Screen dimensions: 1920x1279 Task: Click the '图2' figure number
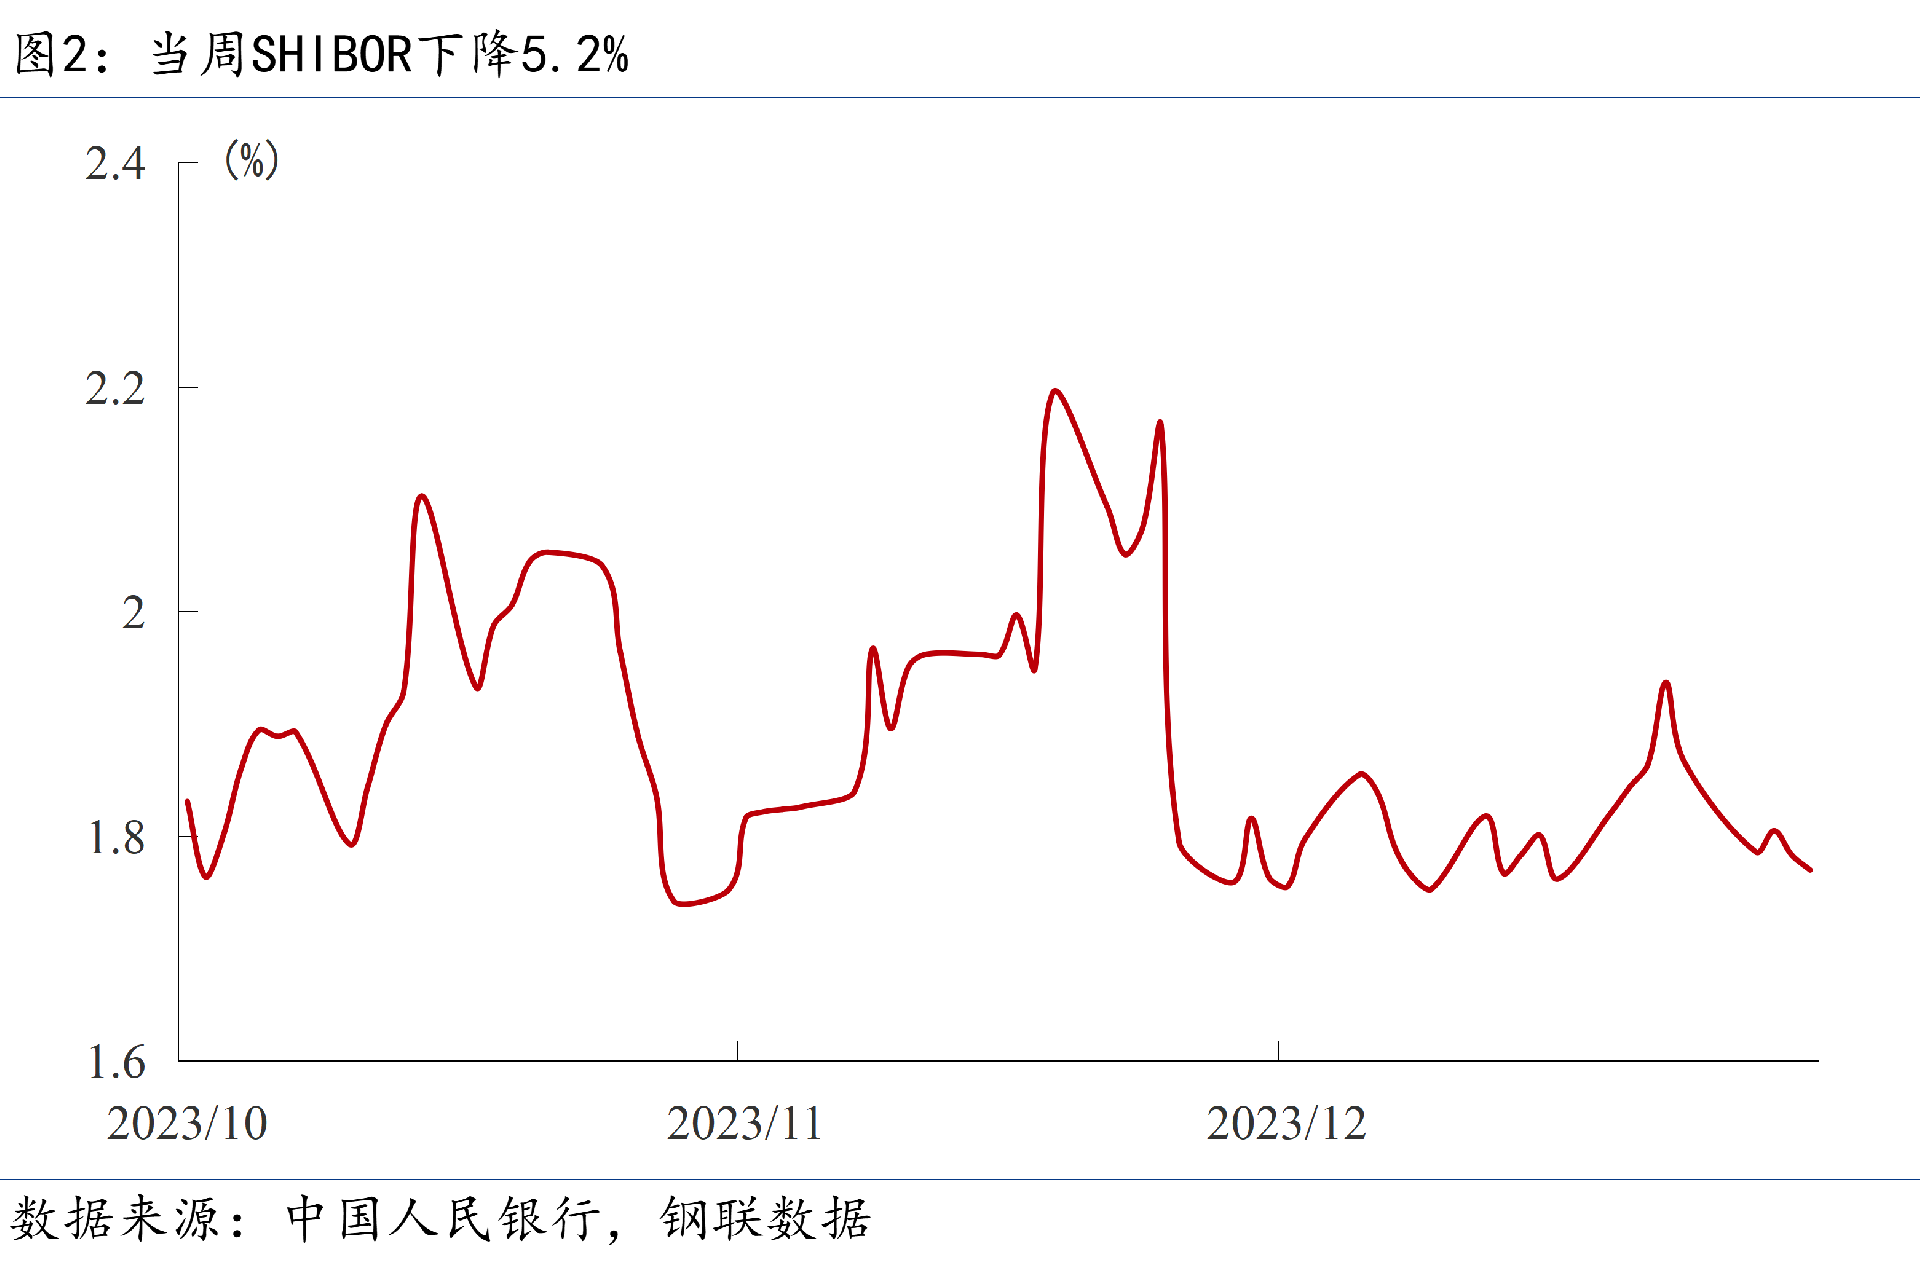49,54
